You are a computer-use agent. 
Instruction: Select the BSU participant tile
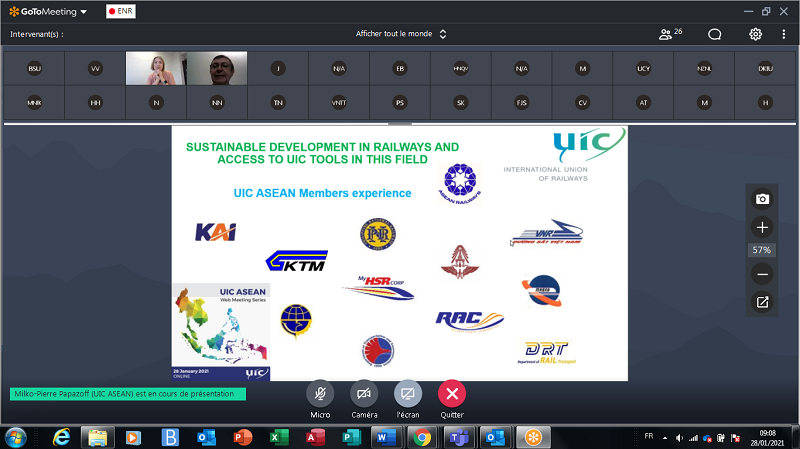[x=34, y=69]
